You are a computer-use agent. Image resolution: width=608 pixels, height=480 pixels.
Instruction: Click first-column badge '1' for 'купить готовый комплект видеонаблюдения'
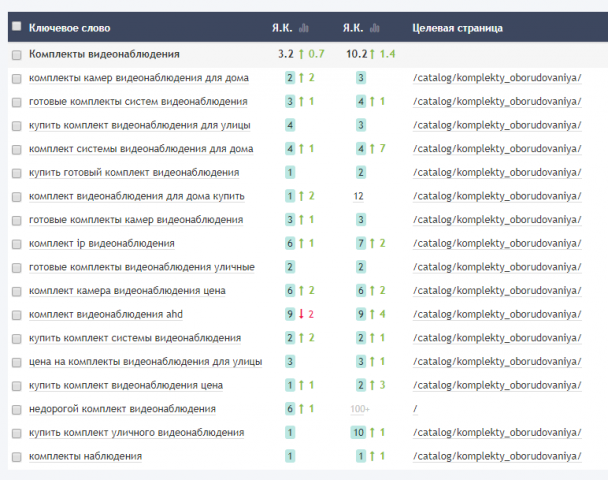290,173
